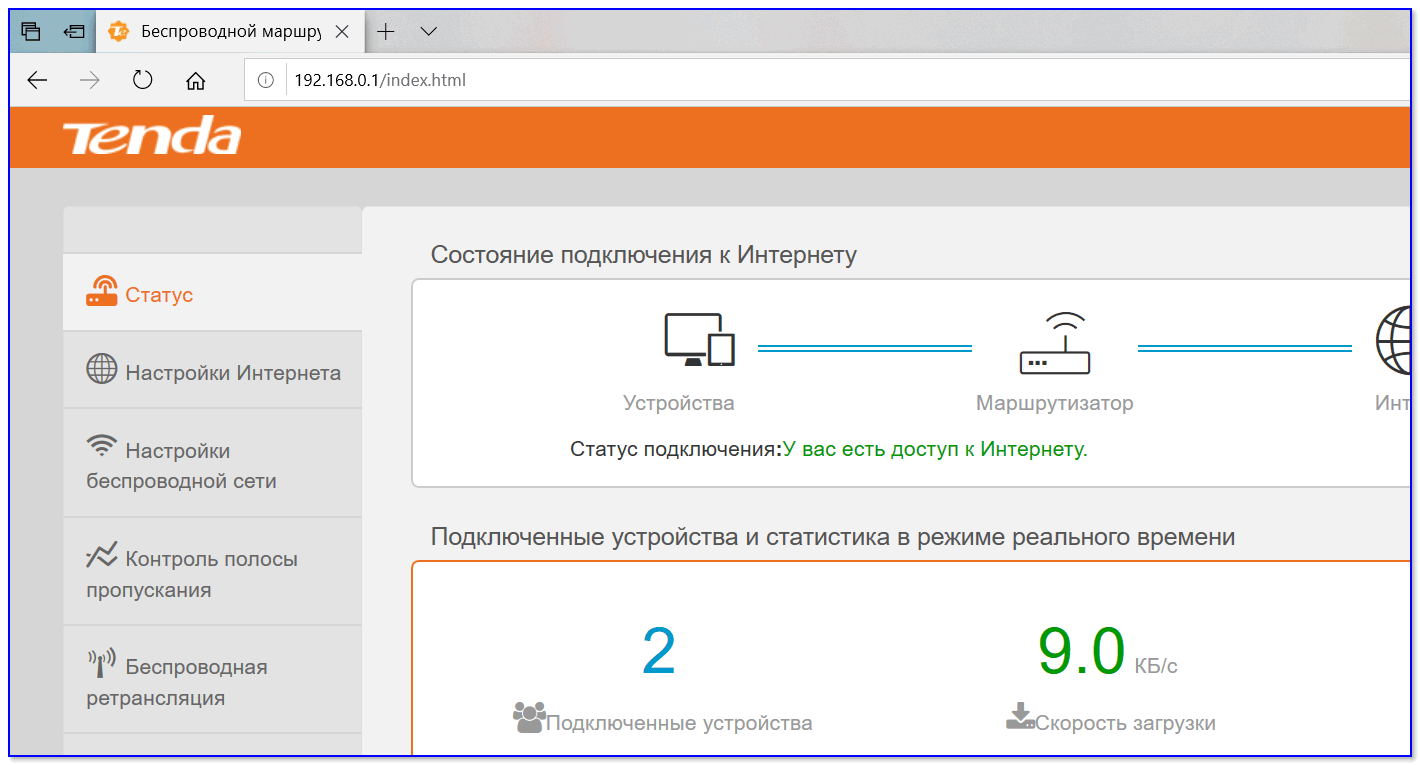Click the tabs set aside icon
The width and height of the screenshot is (1420, 765).
pos(31,31)
